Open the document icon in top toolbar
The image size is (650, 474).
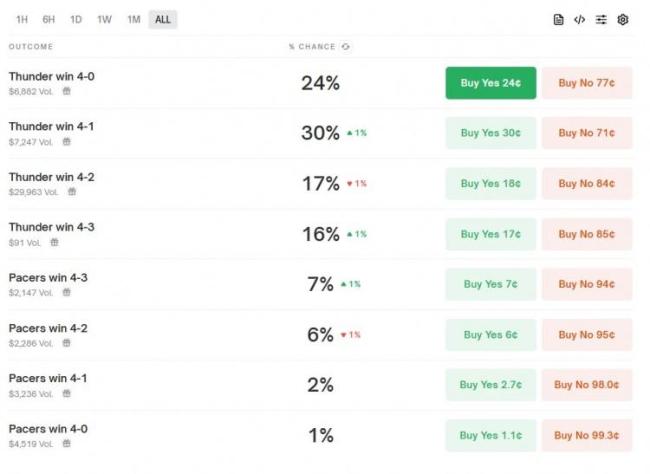(x=559, y=20)
